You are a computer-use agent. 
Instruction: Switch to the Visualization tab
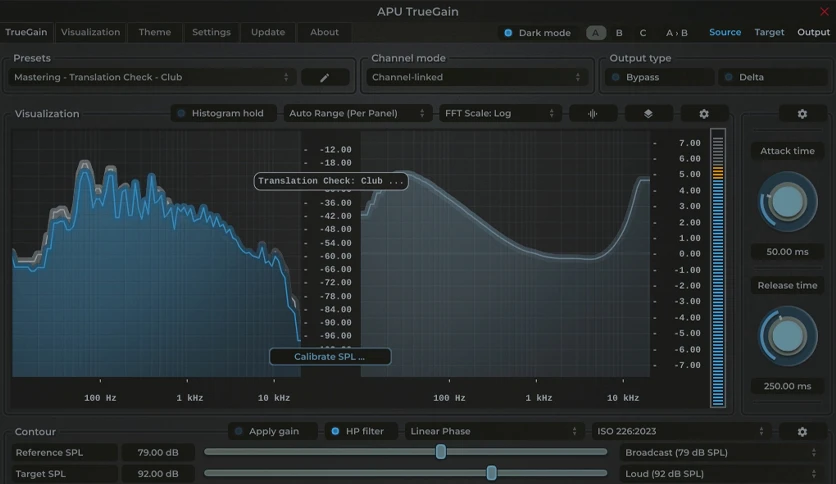point(91,32)
